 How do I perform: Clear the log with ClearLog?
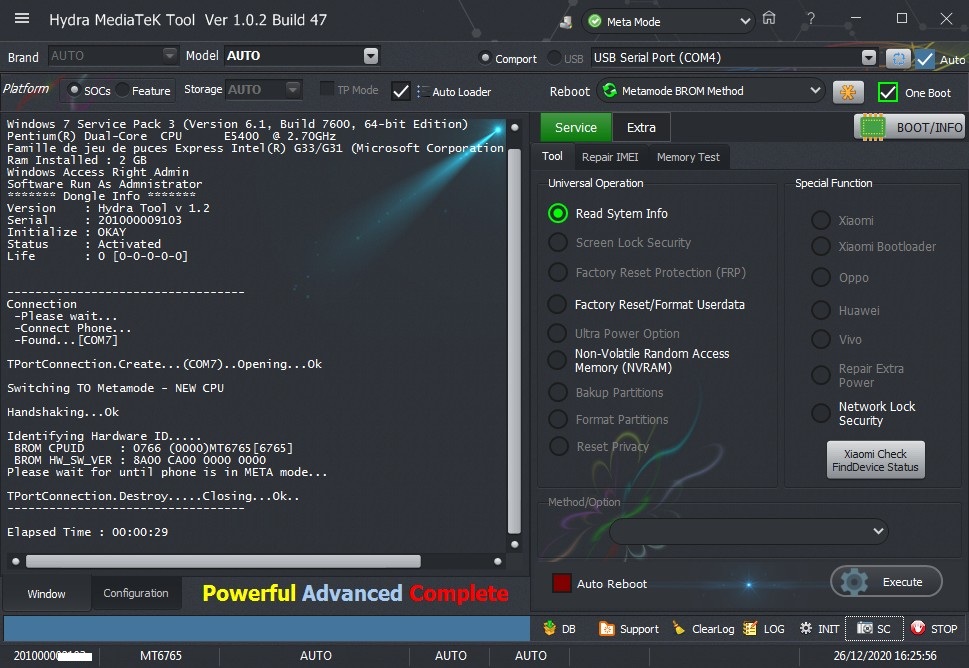(703, 628)
